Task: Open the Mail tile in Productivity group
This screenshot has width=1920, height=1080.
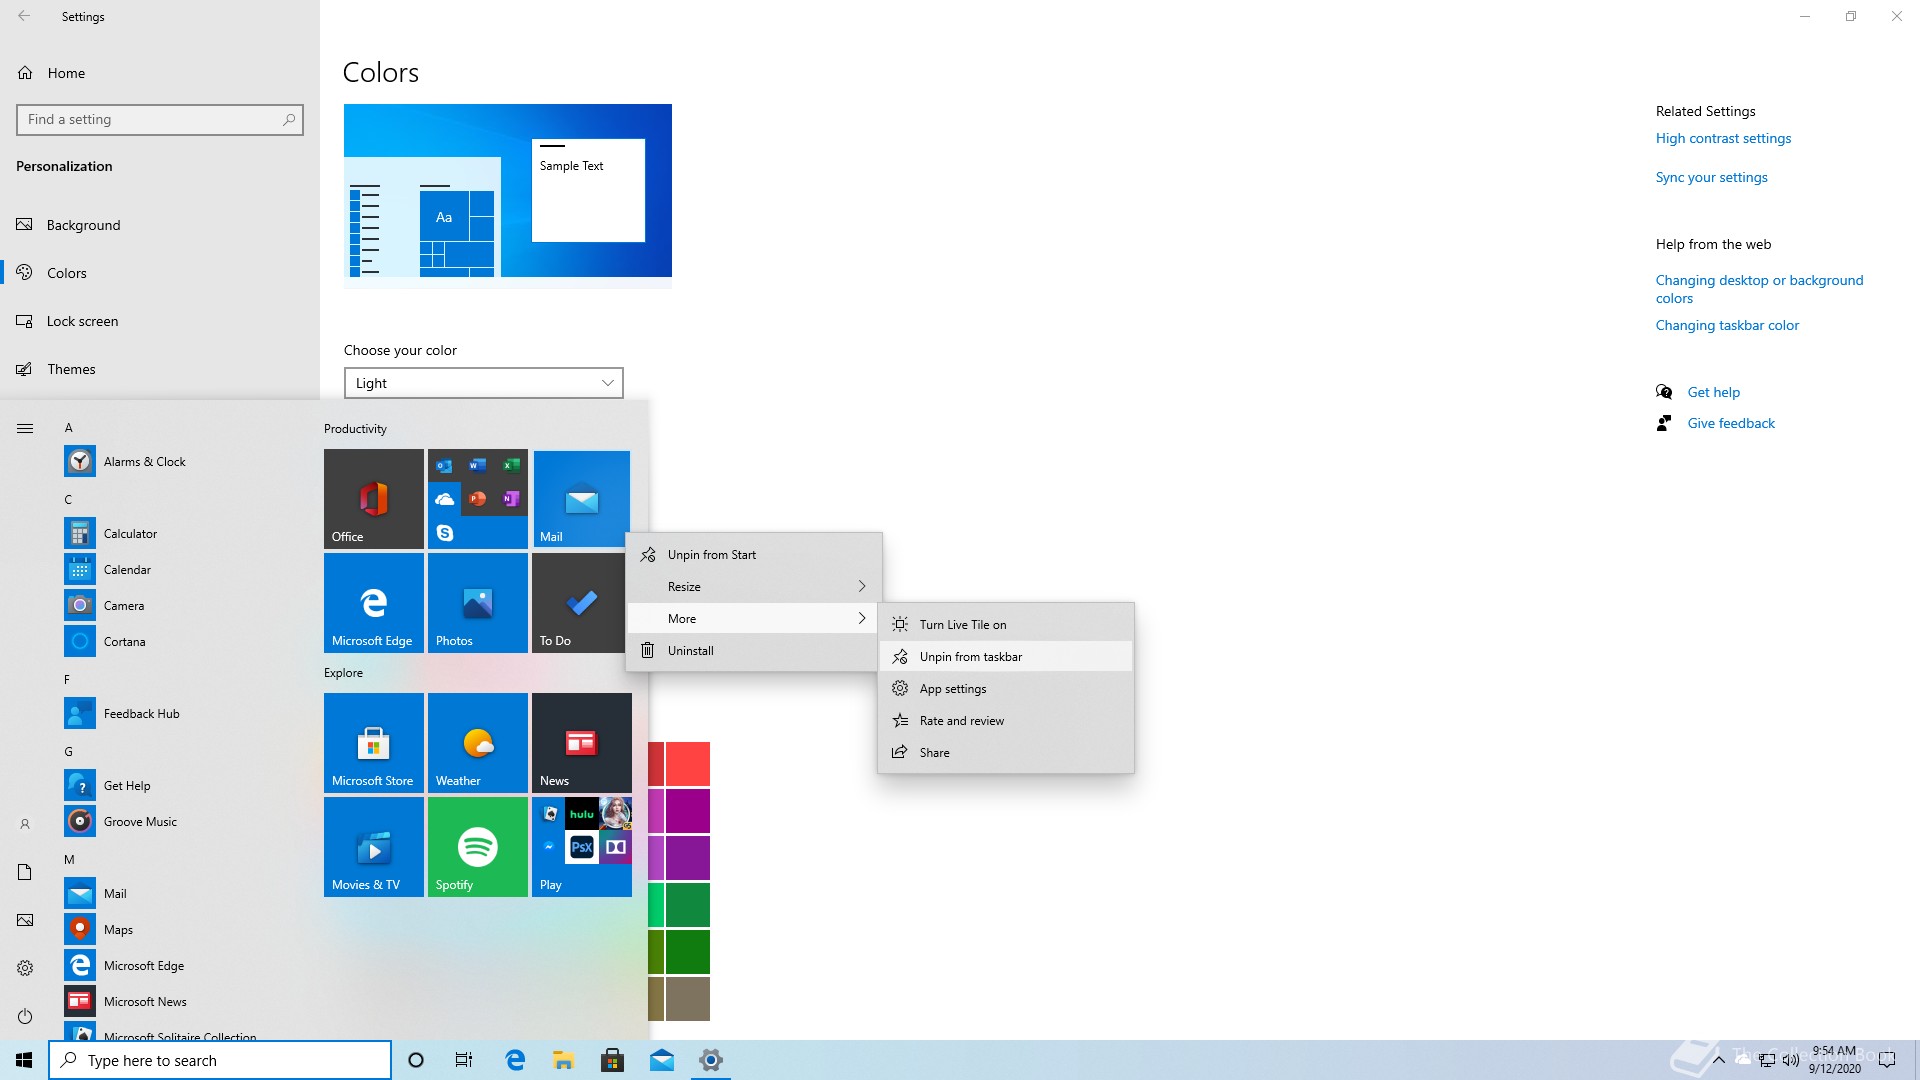Action: point(581,498)
